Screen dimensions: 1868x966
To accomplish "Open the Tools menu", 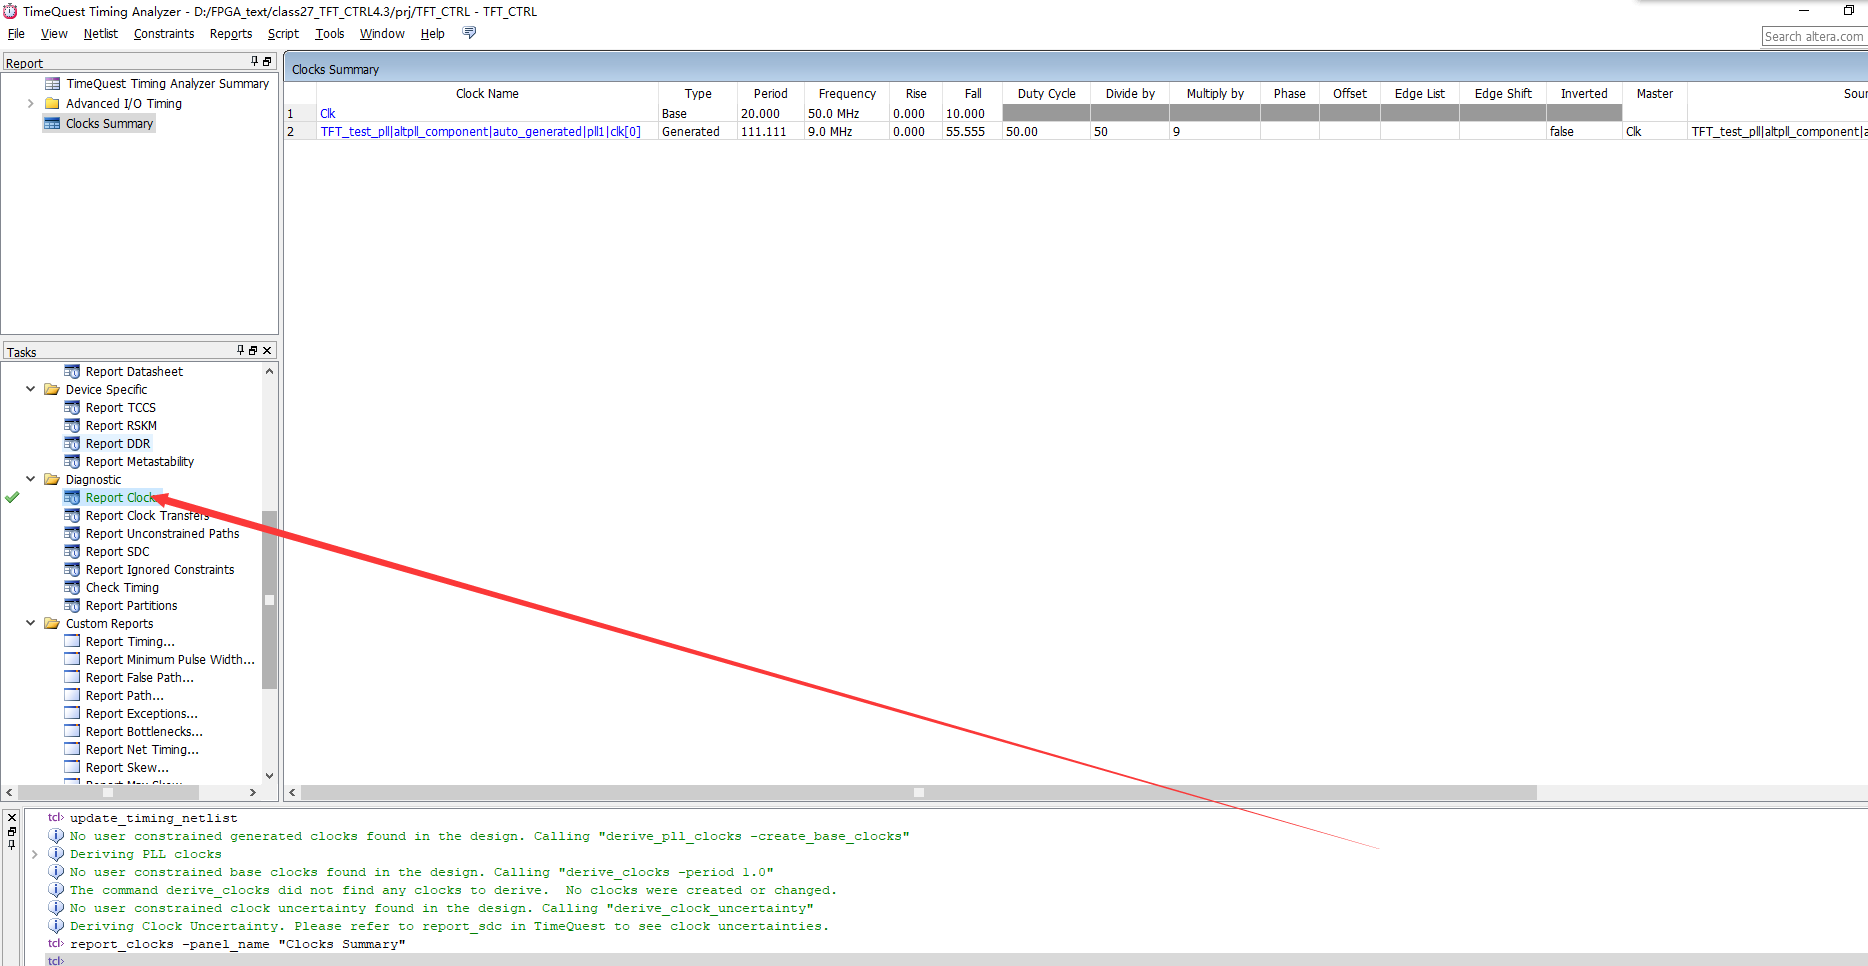I will tap(330, 34).
